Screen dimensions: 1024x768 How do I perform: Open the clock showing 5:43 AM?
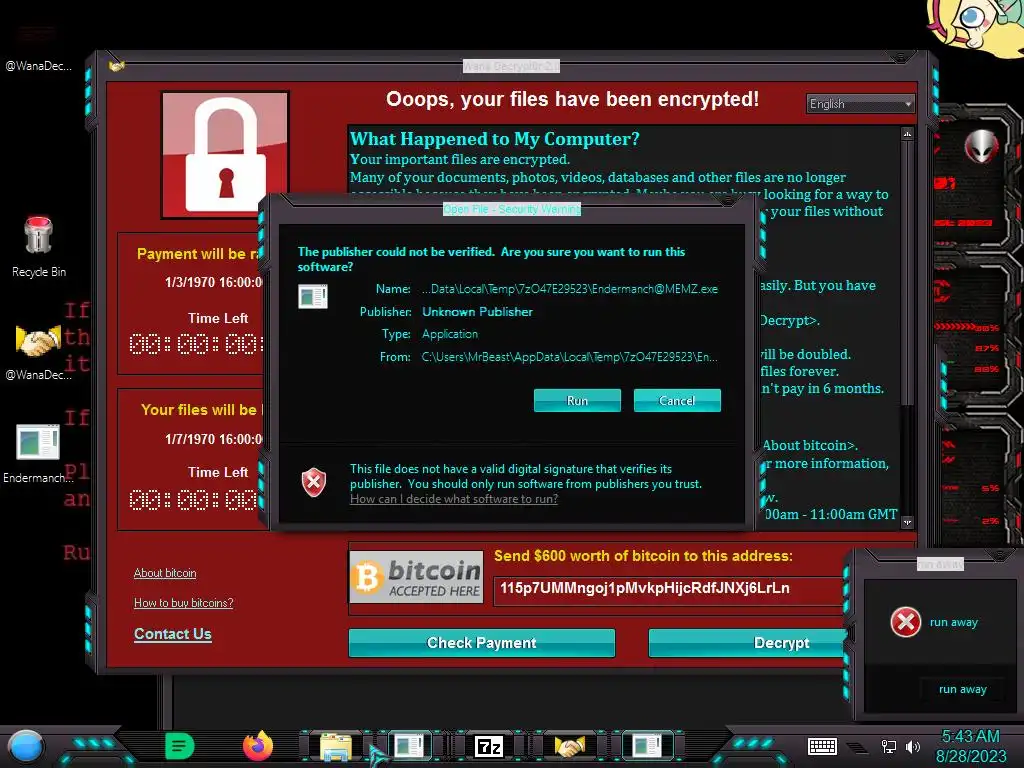(x=970, y=746)
